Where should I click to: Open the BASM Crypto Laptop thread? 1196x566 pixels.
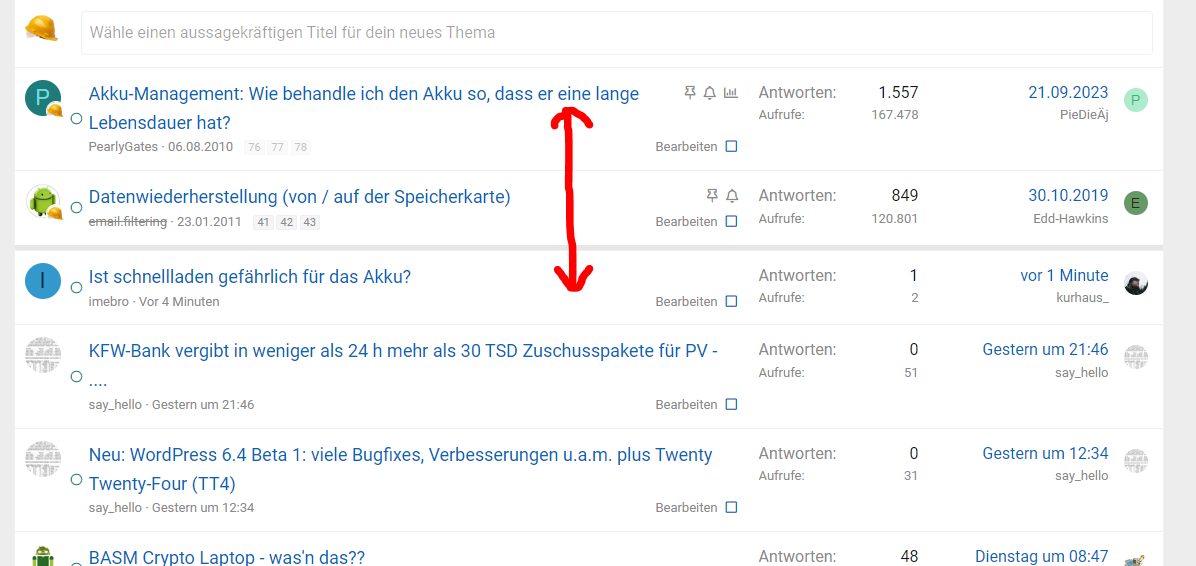[x=227, y=557]
